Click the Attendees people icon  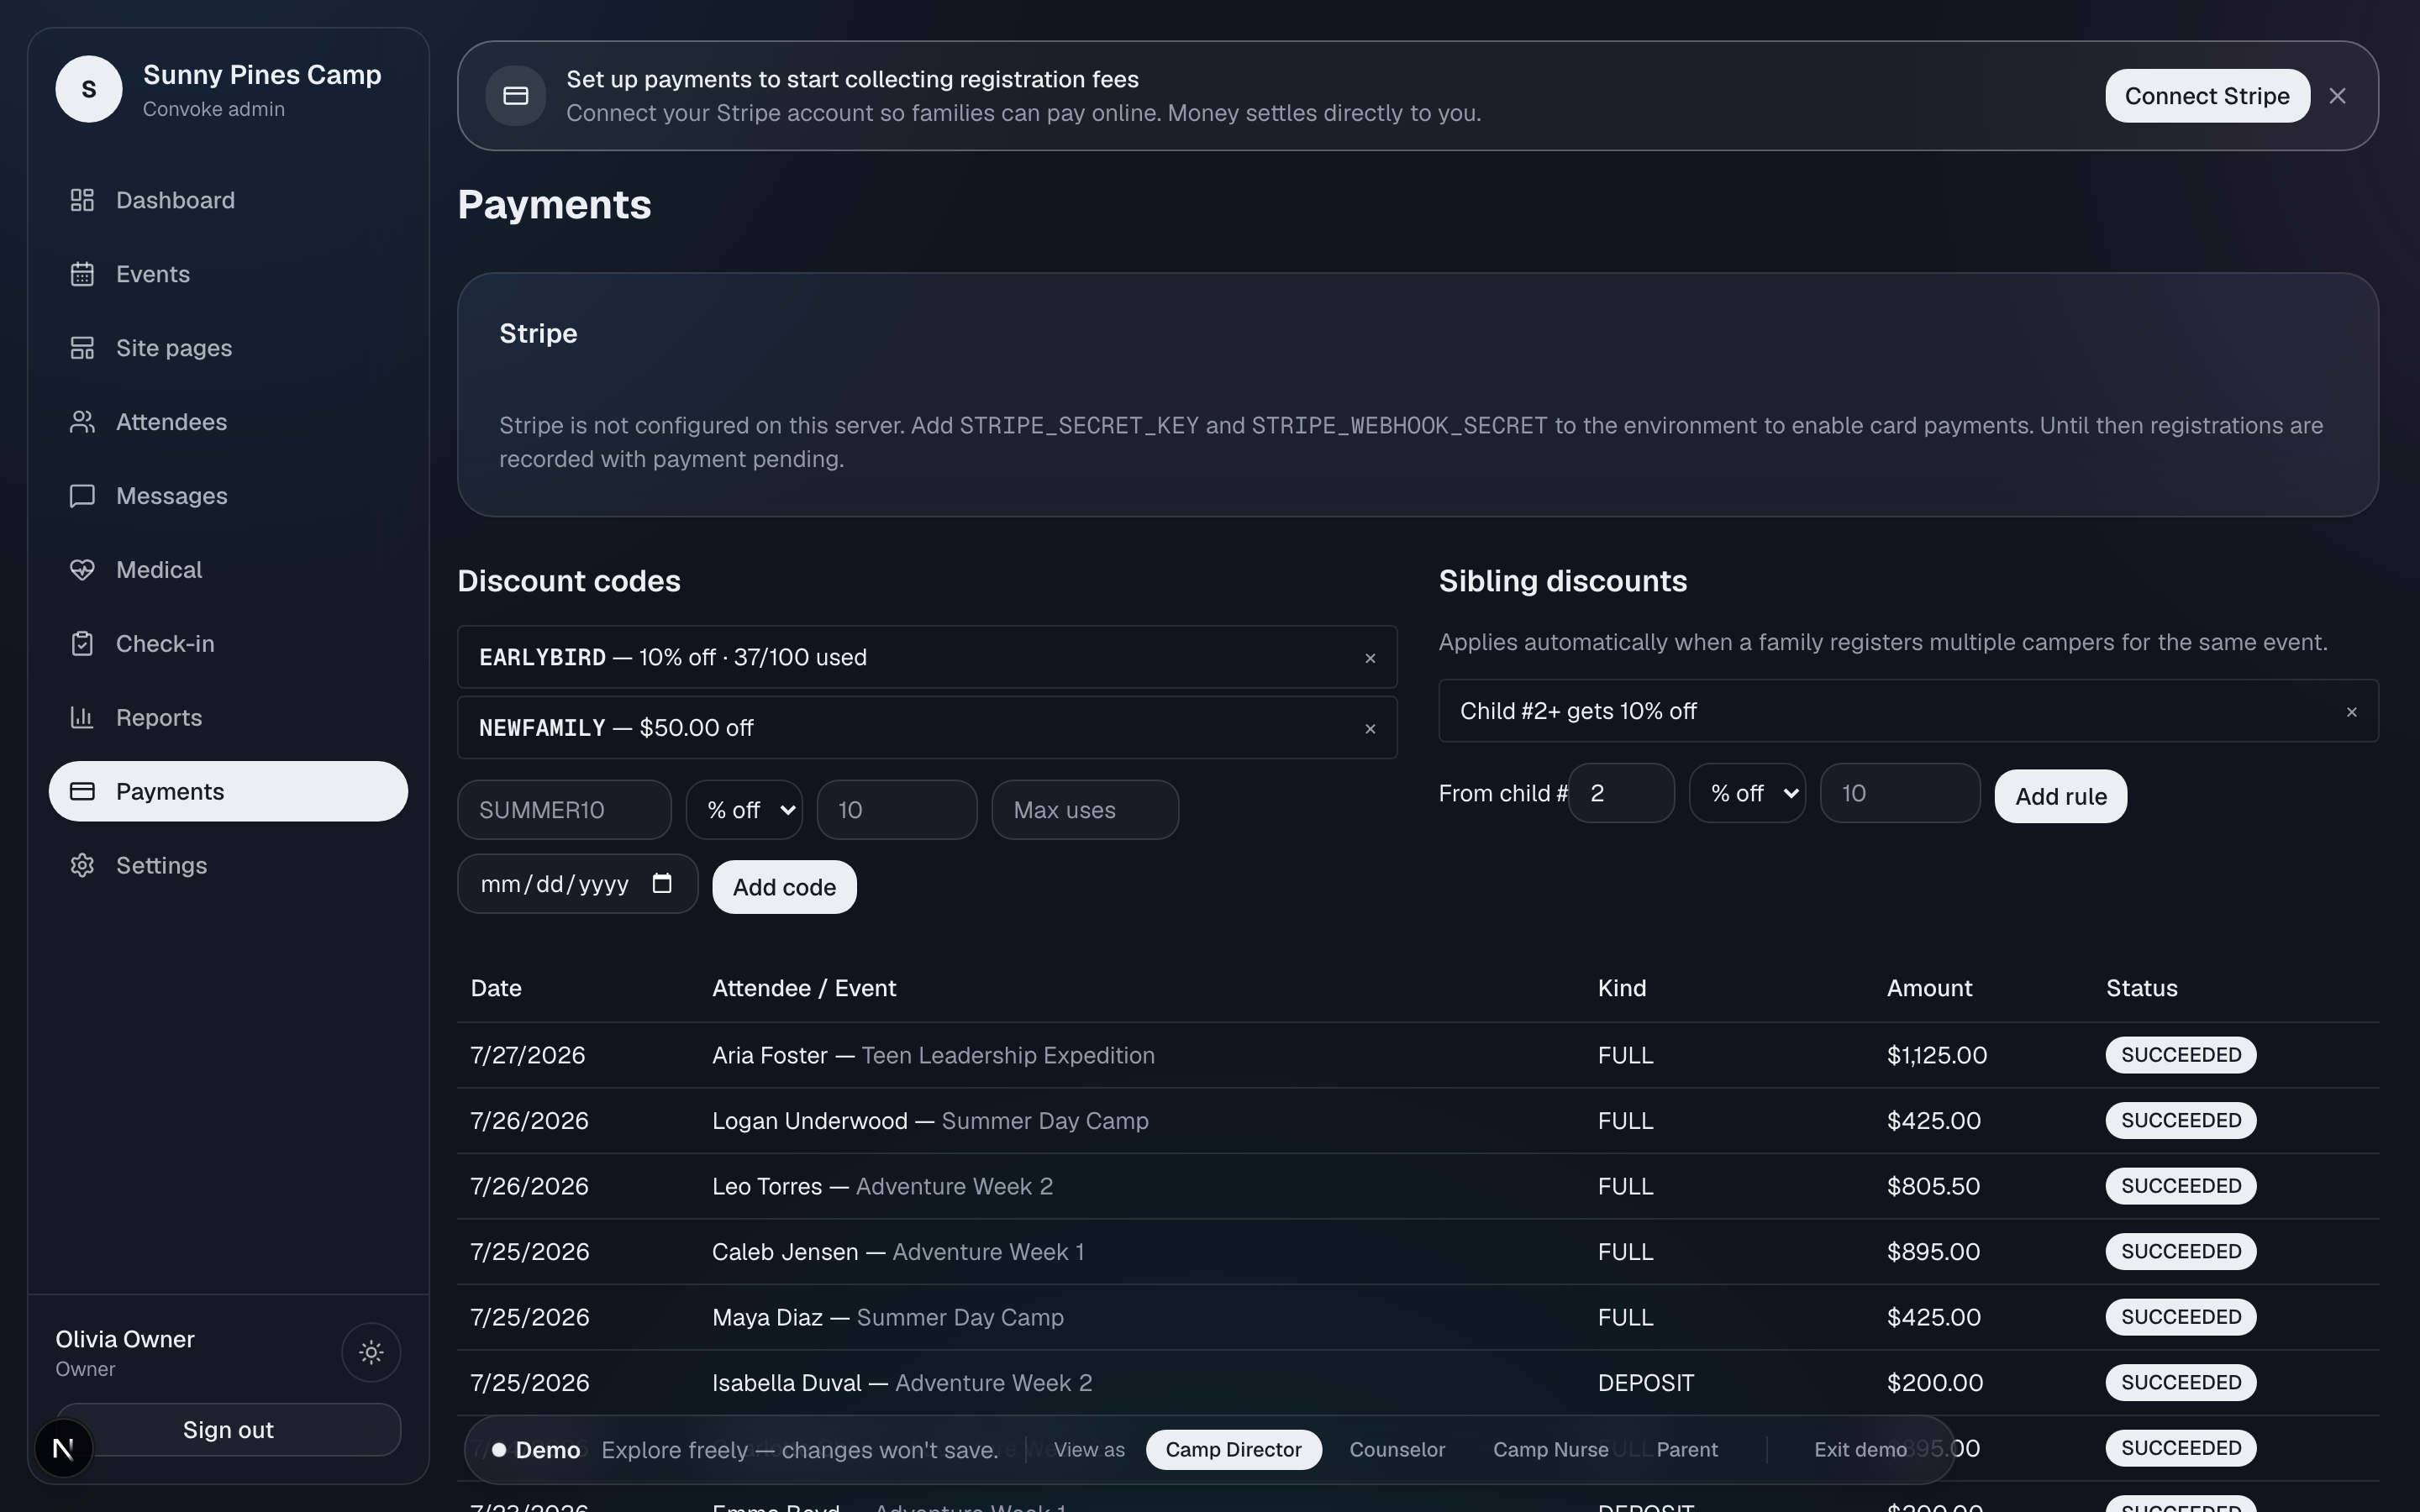[x=82, y=422]
